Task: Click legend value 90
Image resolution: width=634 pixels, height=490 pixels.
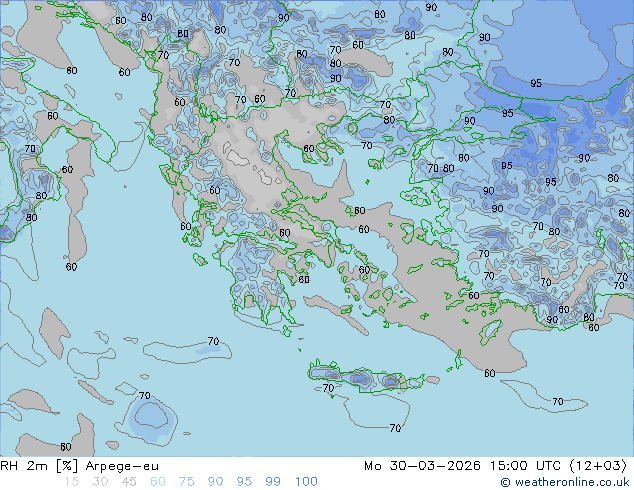Action: (x=215, y=482)
